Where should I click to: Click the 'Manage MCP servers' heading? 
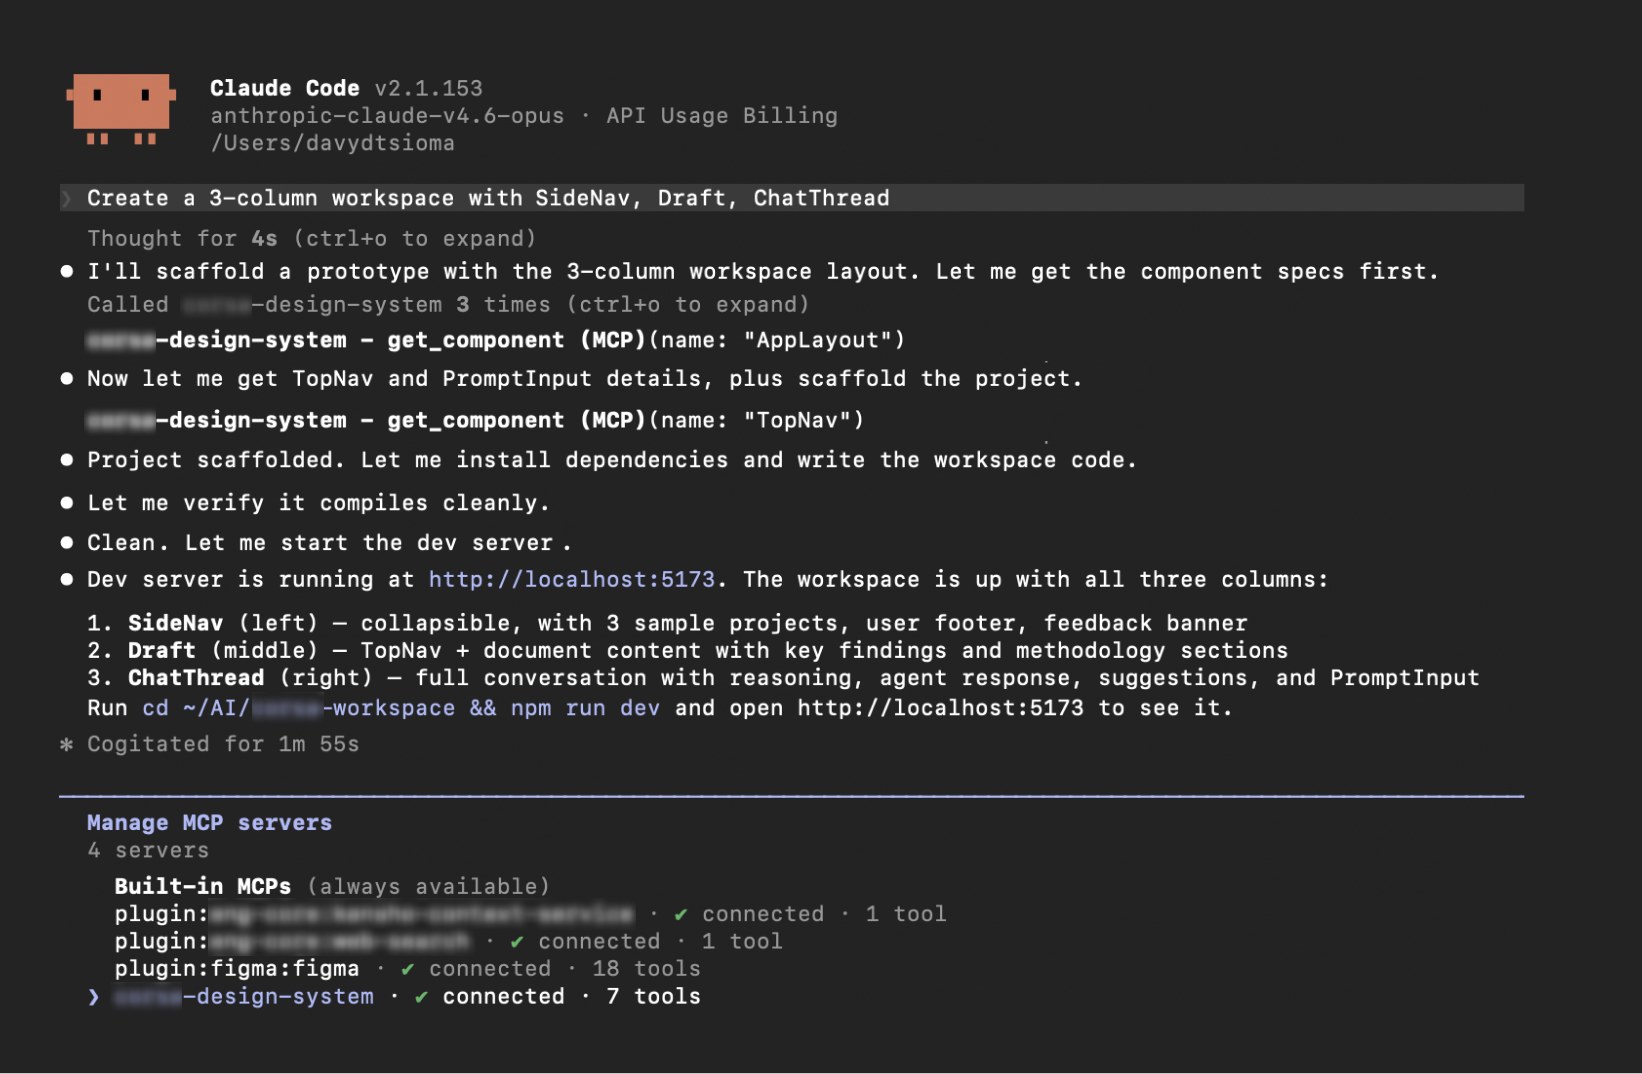pyautogui.click(x=209, y=823)
